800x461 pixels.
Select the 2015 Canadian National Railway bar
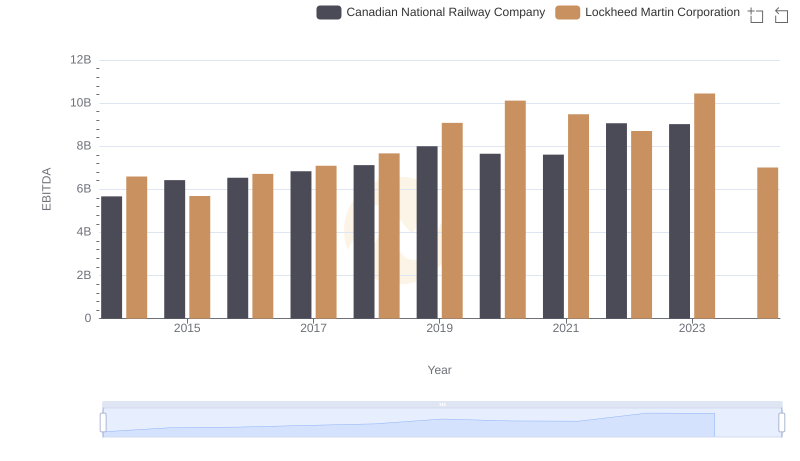174,249
